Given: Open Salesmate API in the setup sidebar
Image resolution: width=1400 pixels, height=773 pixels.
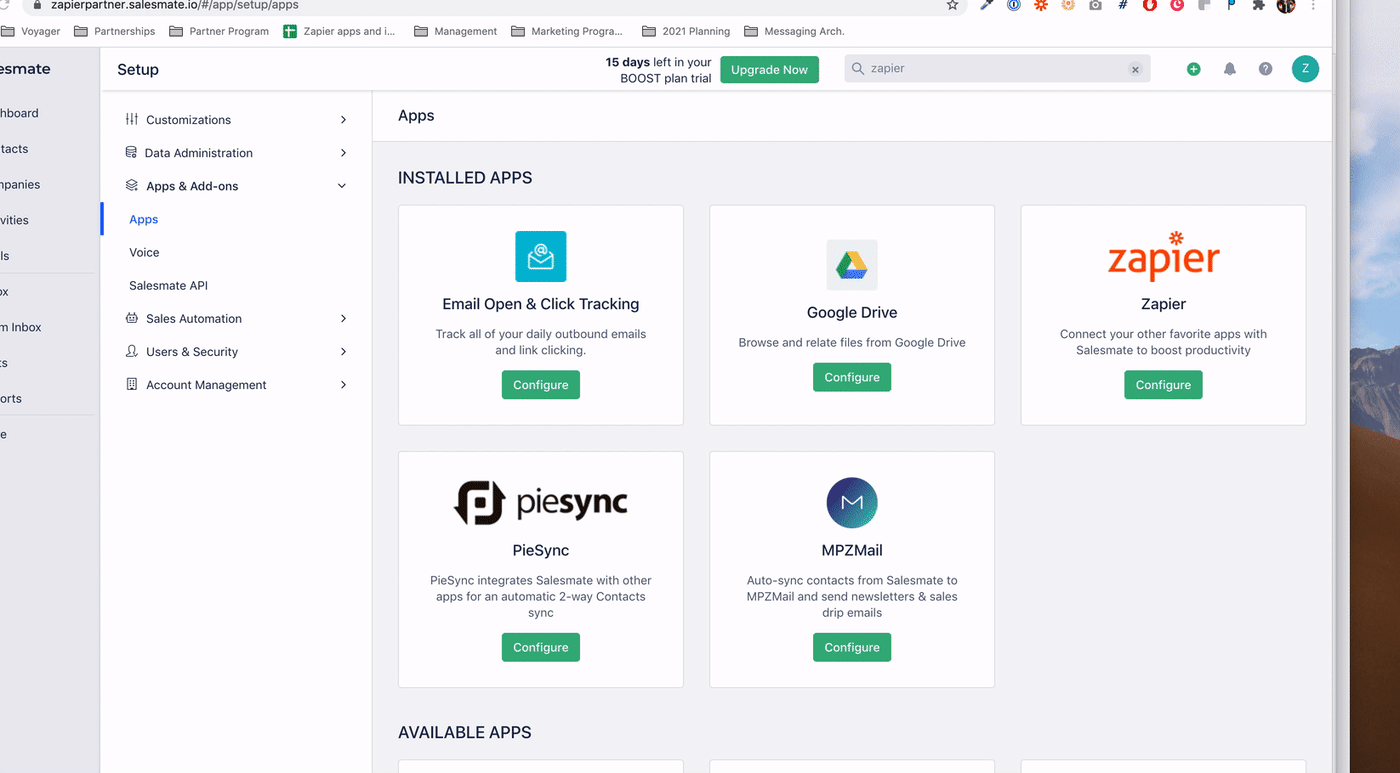Looking at the screenshot, I should pyautogui.click(x=168, y=285).
